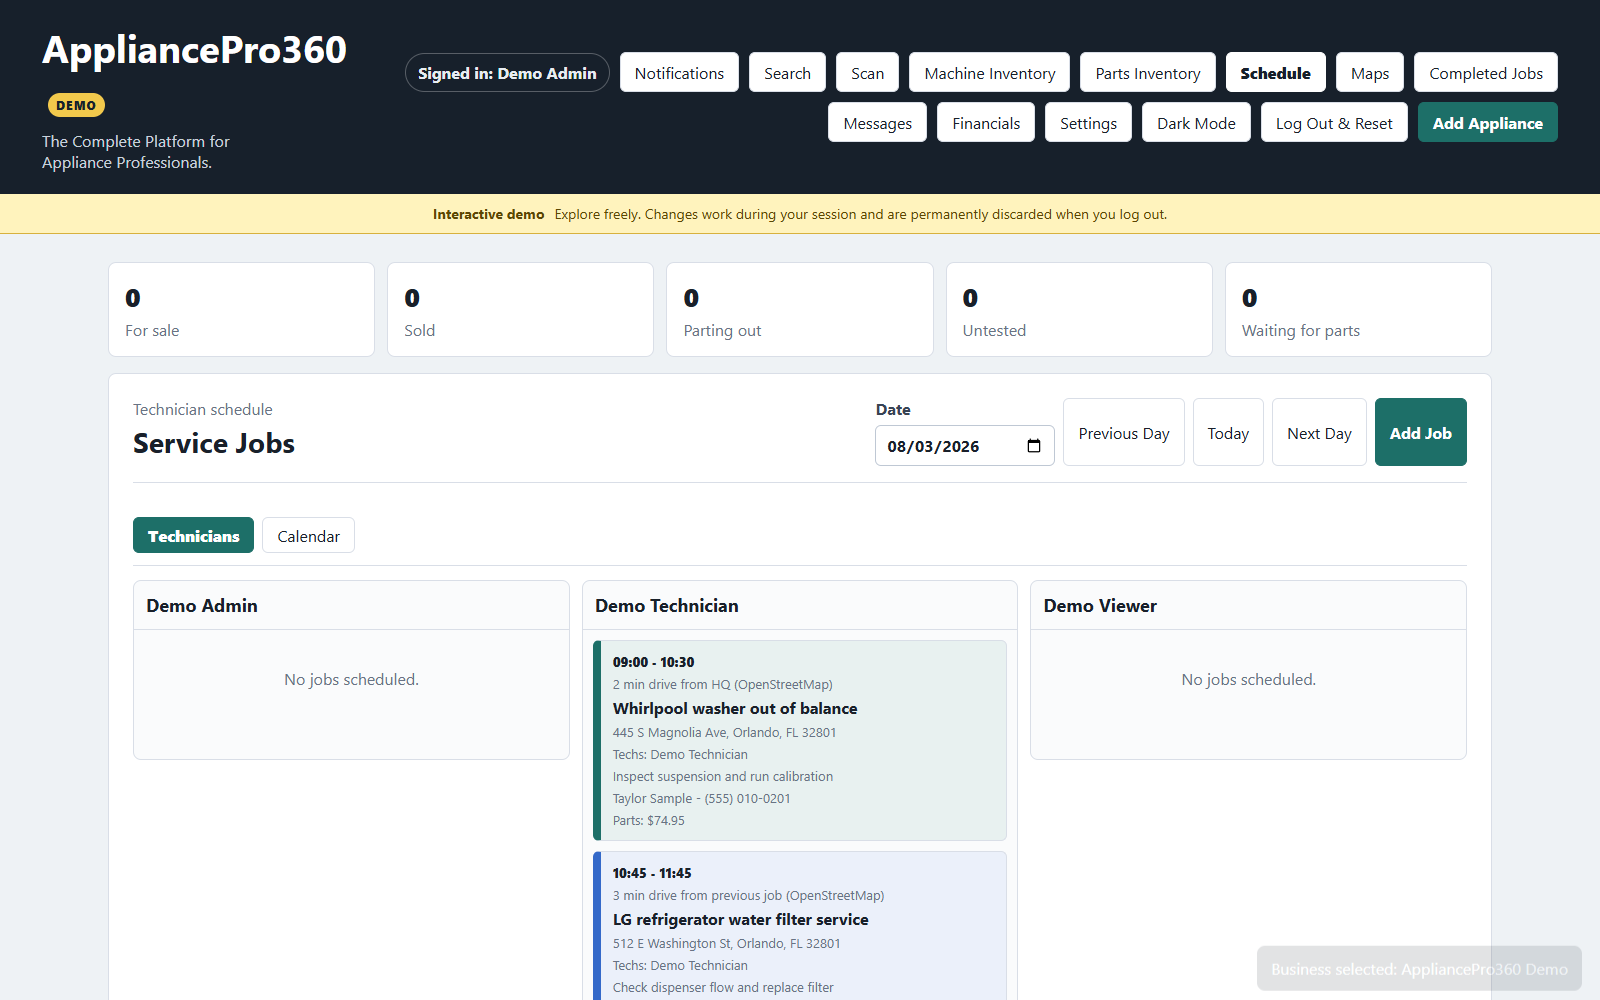Switch to the Technicians tab
Image resolution: width=1600 pixels, height=1000 pixels.
[x=193, y=535]
